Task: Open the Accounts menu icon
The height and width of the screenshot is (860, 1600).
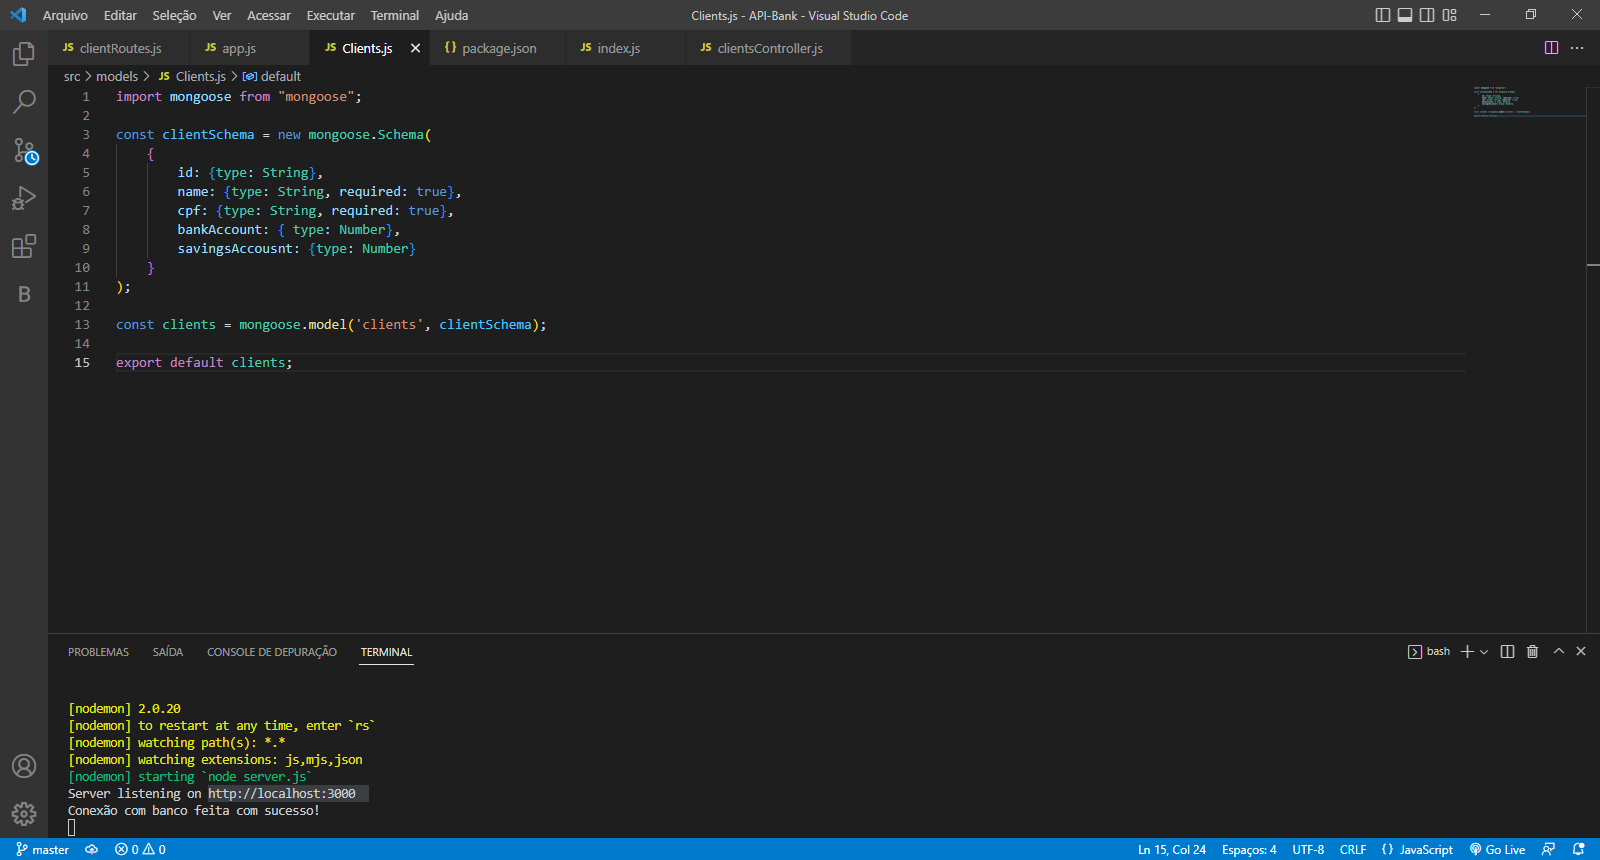Action: pyautogui.click(x=24, y=766)
